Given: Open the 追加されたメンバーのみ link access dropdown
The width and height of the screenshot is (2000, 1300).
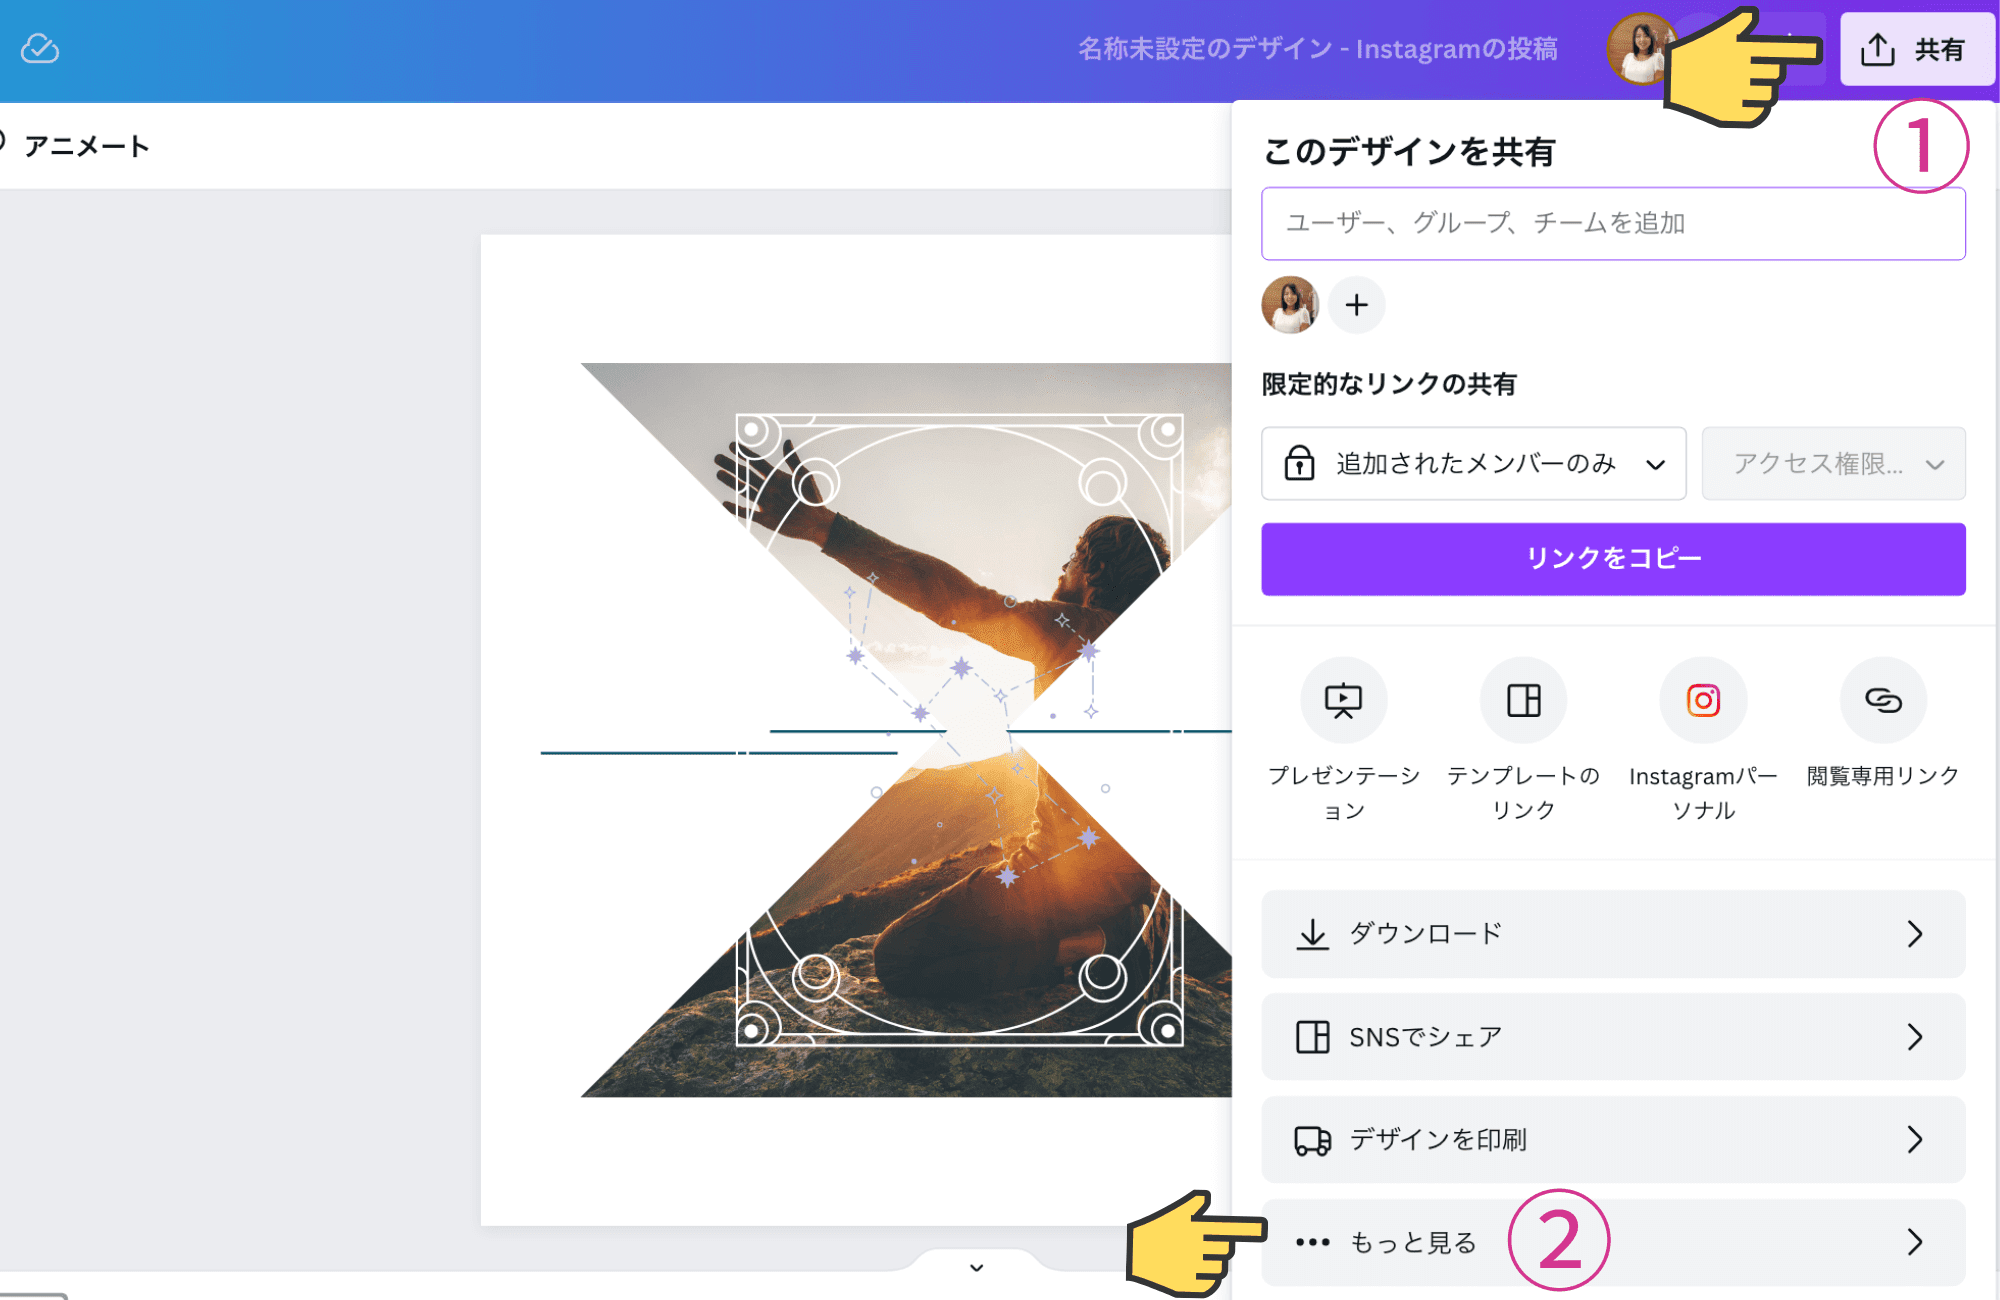Looking at the screenshot, I should pyautogui.click(x=1473, y=464).
